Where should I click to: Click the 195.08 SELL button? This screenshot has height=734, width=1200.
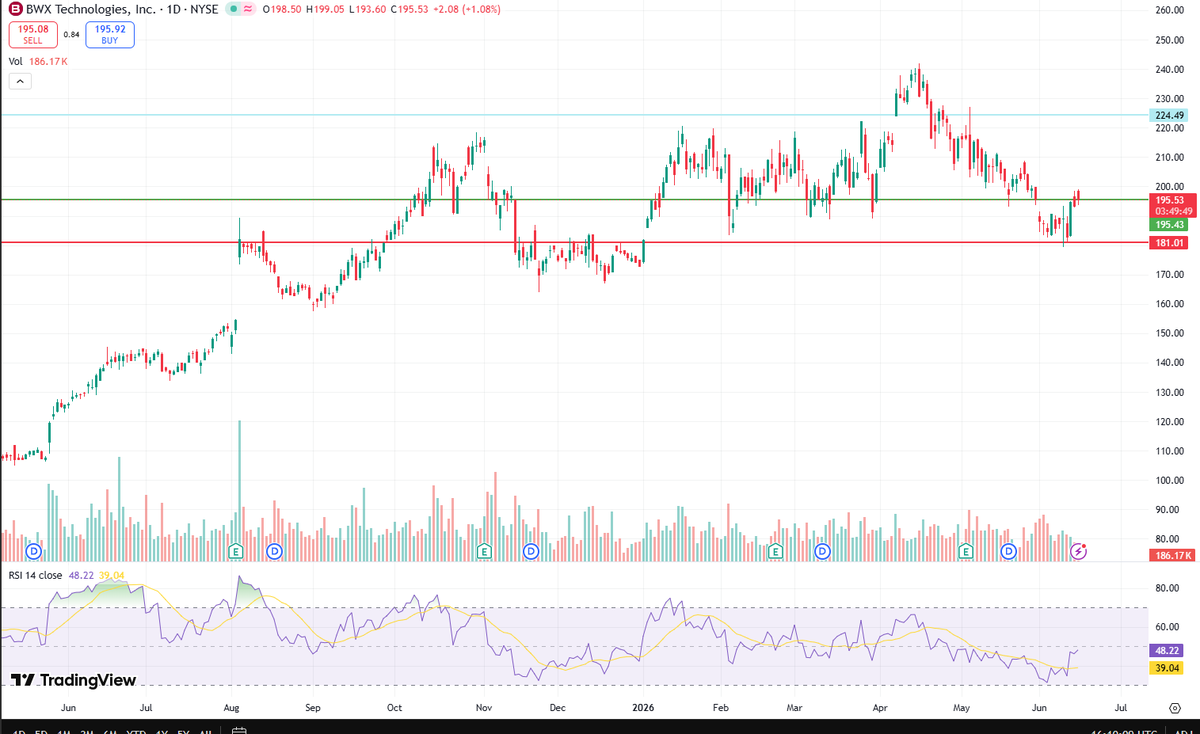(x=32, y=35)
